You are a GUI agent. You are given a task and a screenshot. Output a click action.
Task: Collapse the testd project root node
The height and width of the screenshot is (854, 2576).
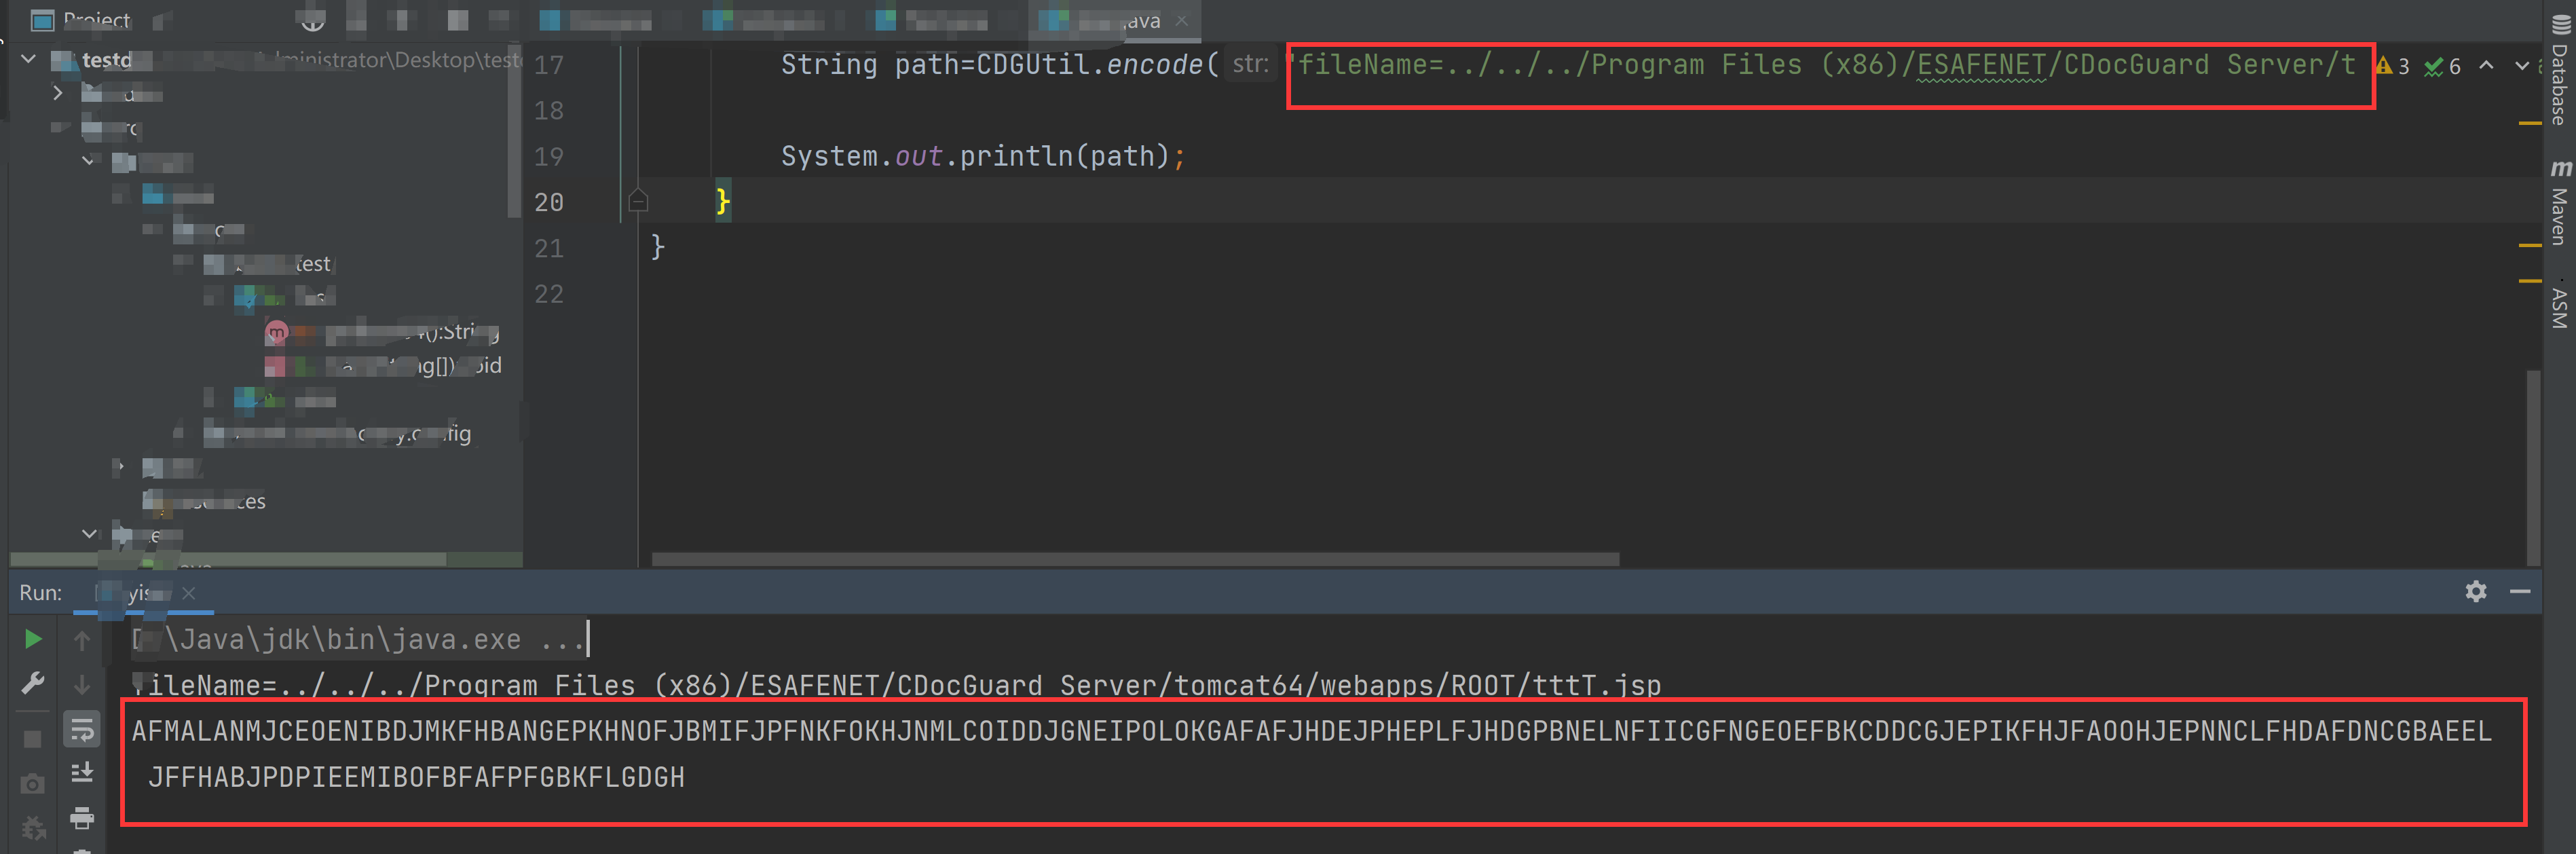(x=29, y=60)
